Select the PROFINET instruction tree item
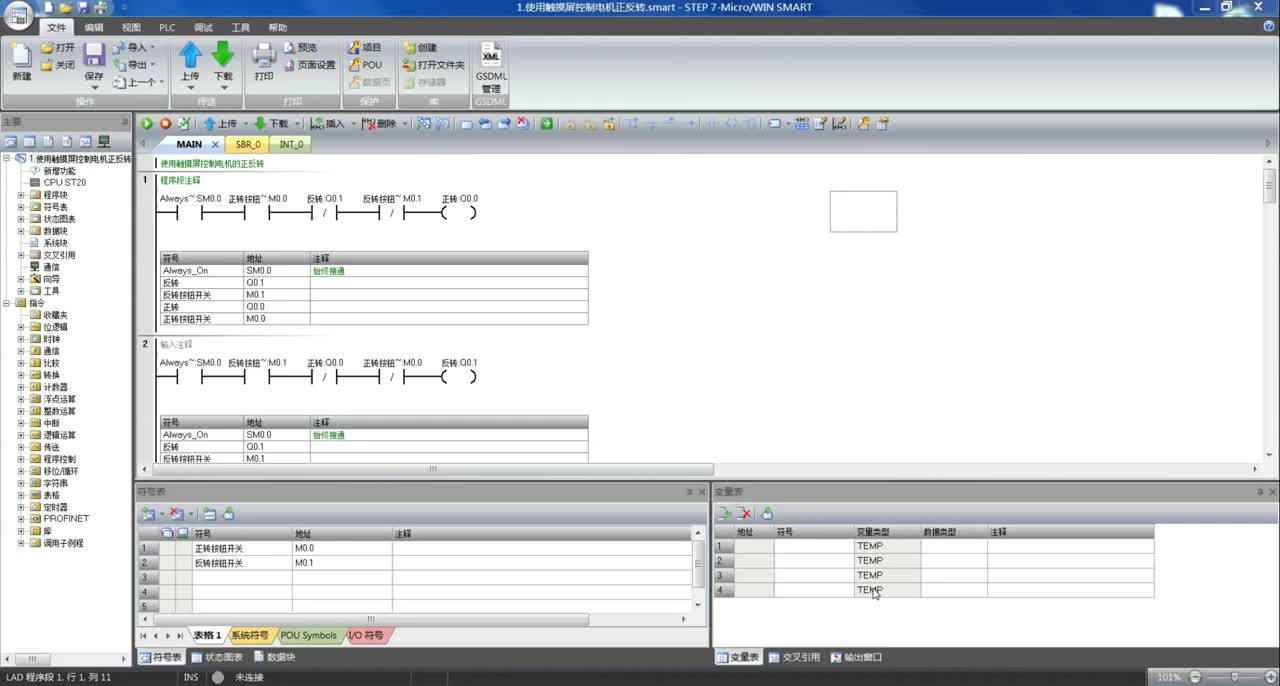This screenshot has height=686, width=1280. click(x=66, y=519)
